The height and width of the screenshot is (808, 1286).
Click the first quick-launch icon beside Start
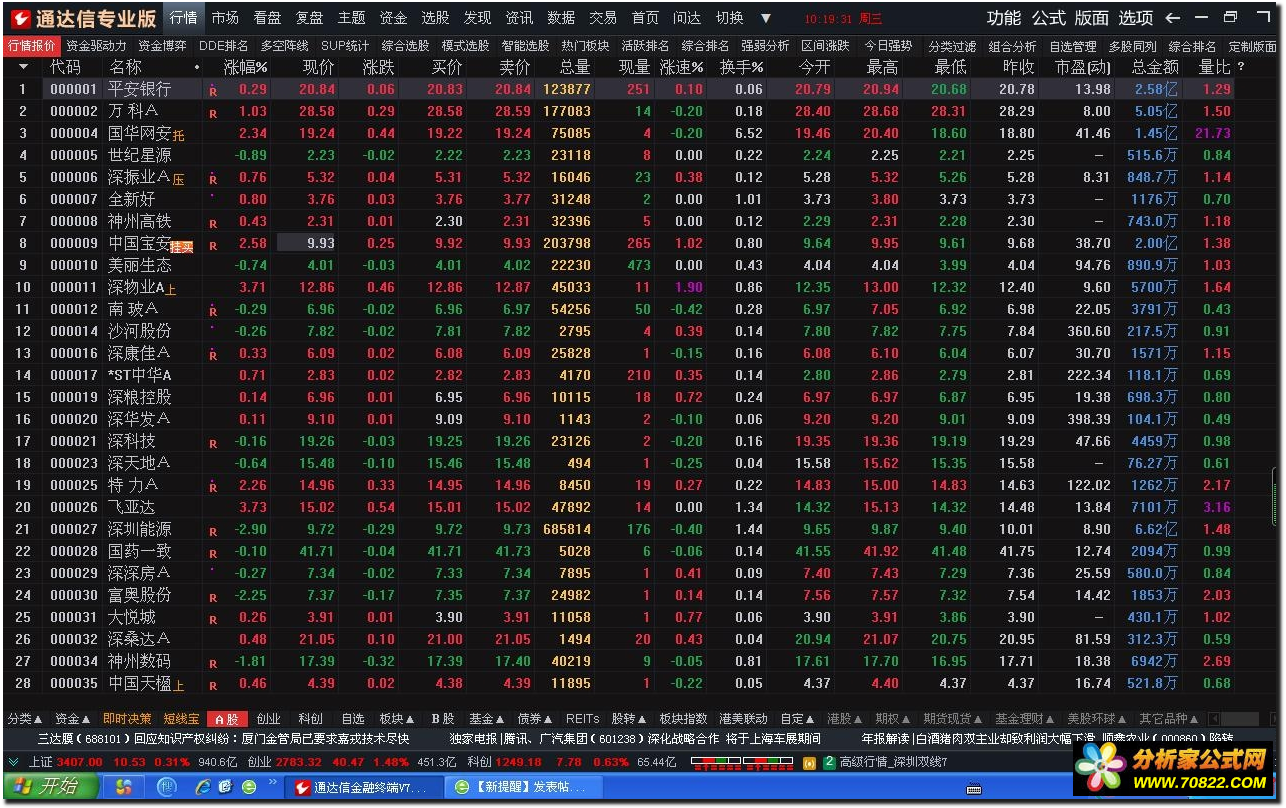coord(123,787)
